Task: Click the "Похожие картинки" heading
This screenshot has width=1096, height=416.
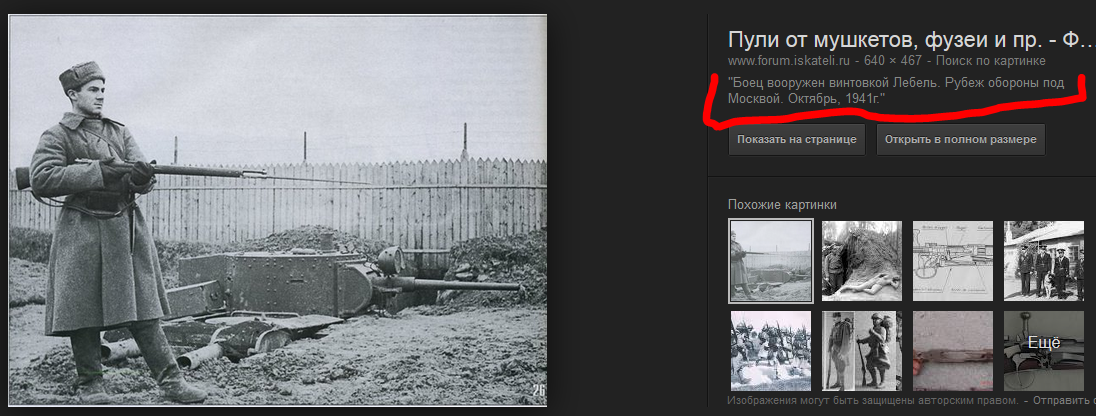Action: click(782, 205)
